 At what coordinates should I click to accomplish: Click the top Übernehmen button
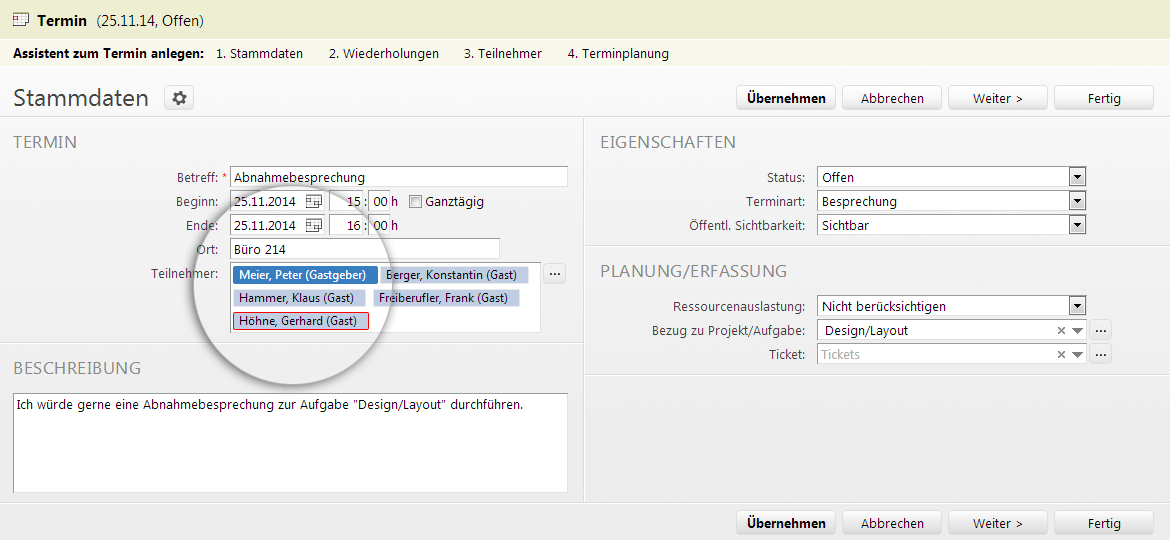786,98
